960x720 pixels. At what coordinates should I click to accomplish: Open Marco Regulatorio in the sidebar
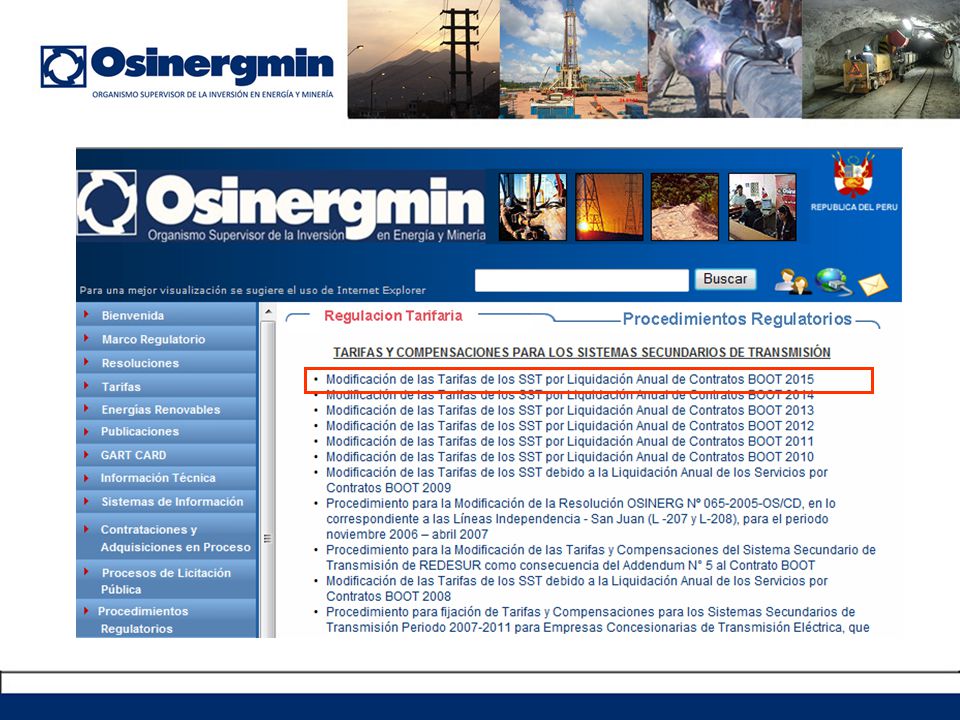point(154,339)
